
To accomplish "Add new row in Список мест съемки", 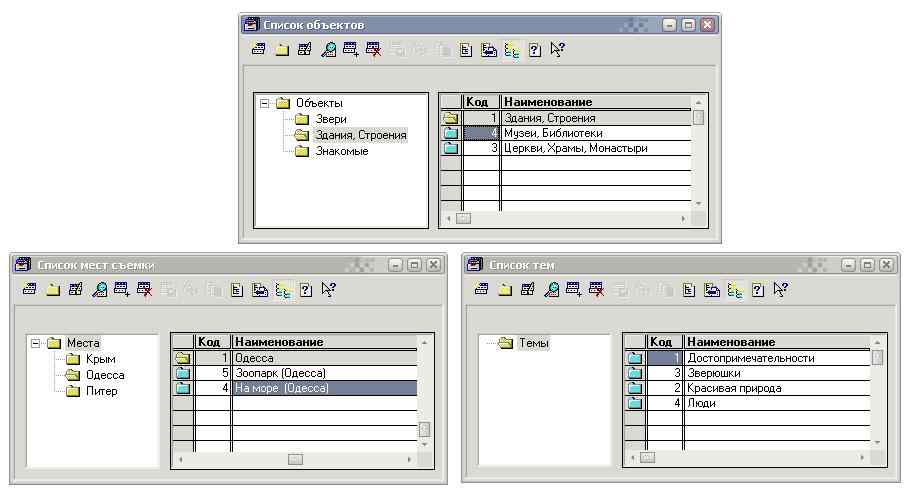I will tap(30, 289).
